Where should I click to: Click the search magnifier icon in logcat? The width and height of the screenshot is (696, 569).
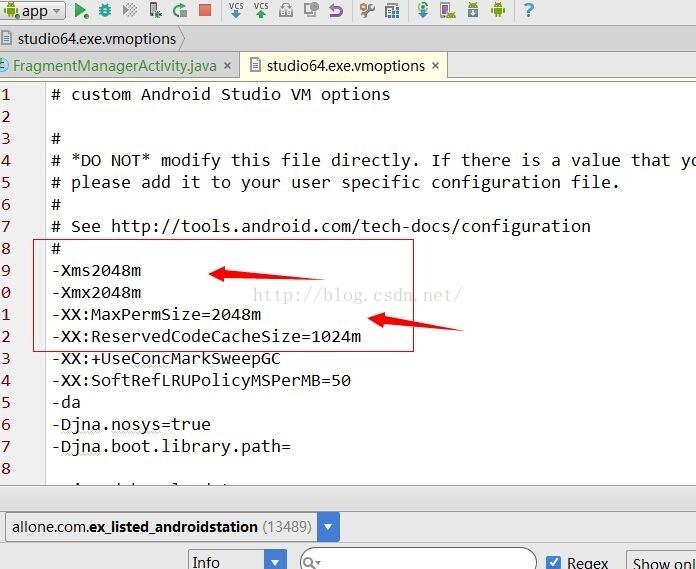coord(310,562)
